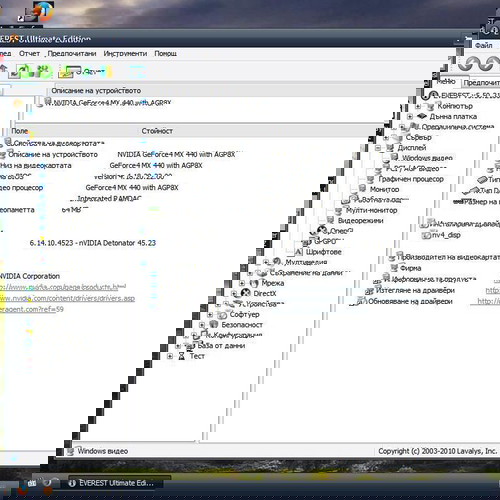Open the Инструменти menu
This screenshot has width=500, height=500.
coord(125,54)
